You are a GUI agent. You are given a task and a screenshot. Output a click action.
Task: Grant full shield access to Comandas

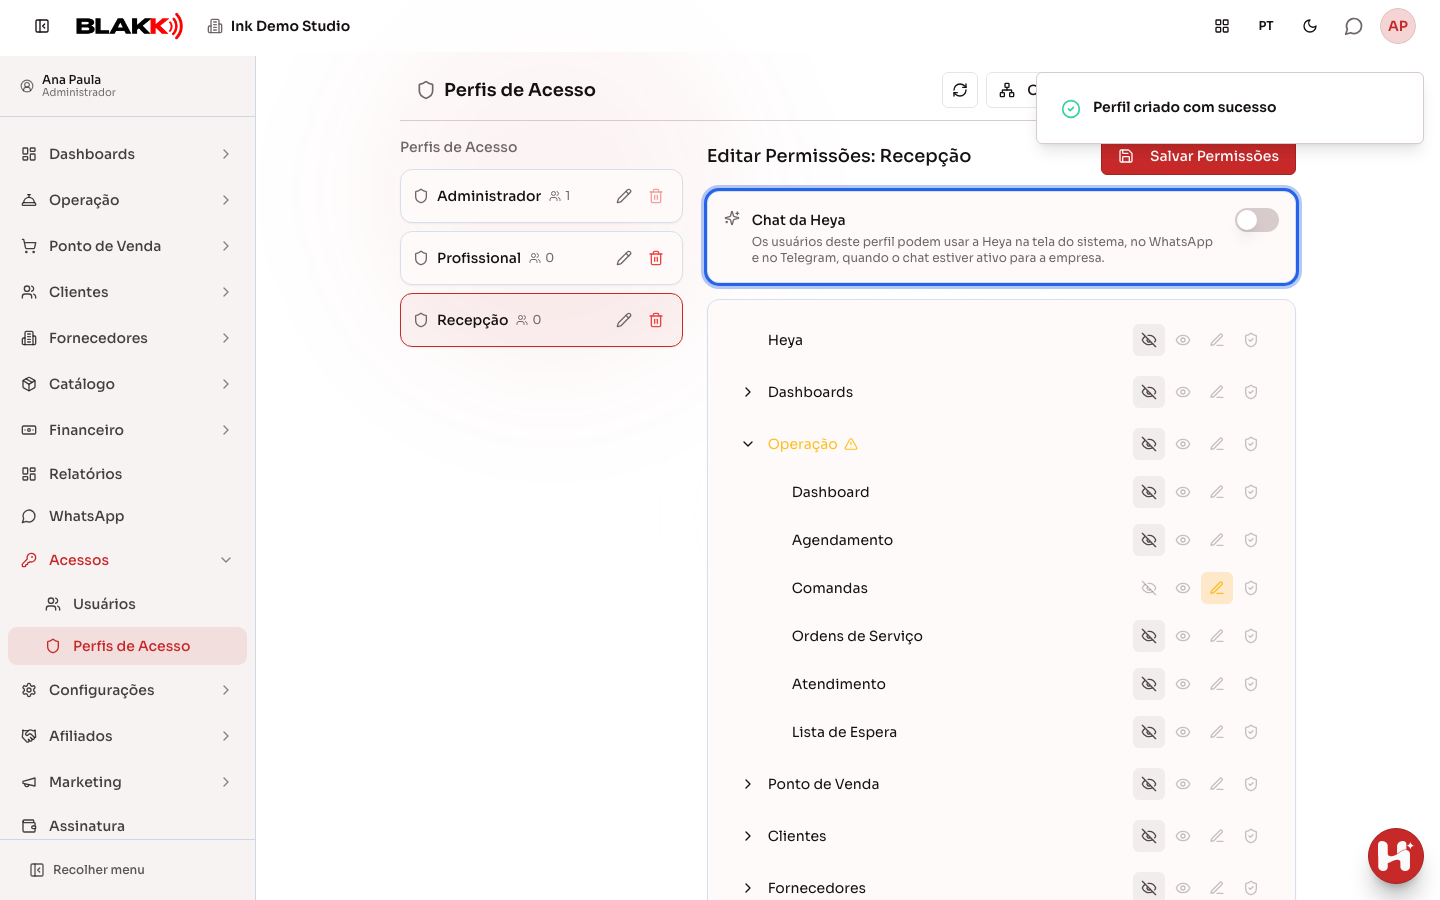point(1251,588)
